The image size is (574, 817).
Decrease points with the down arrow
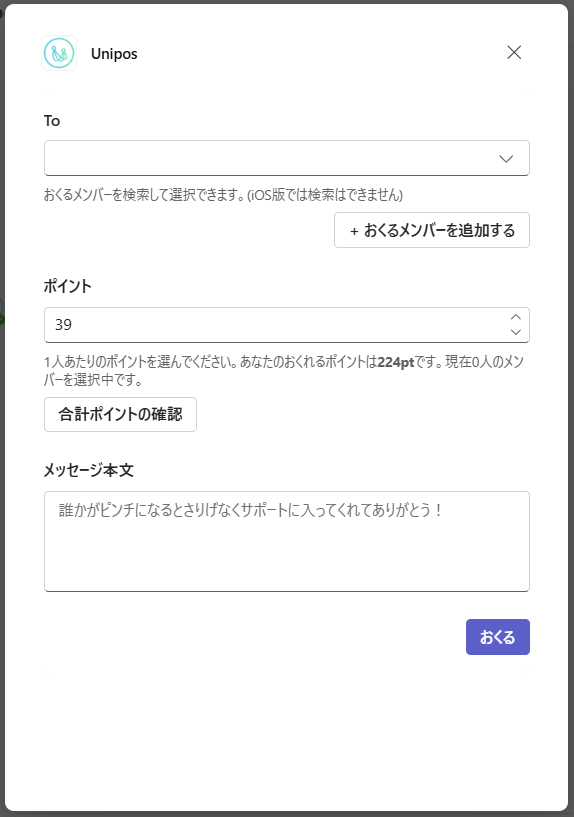516,332
